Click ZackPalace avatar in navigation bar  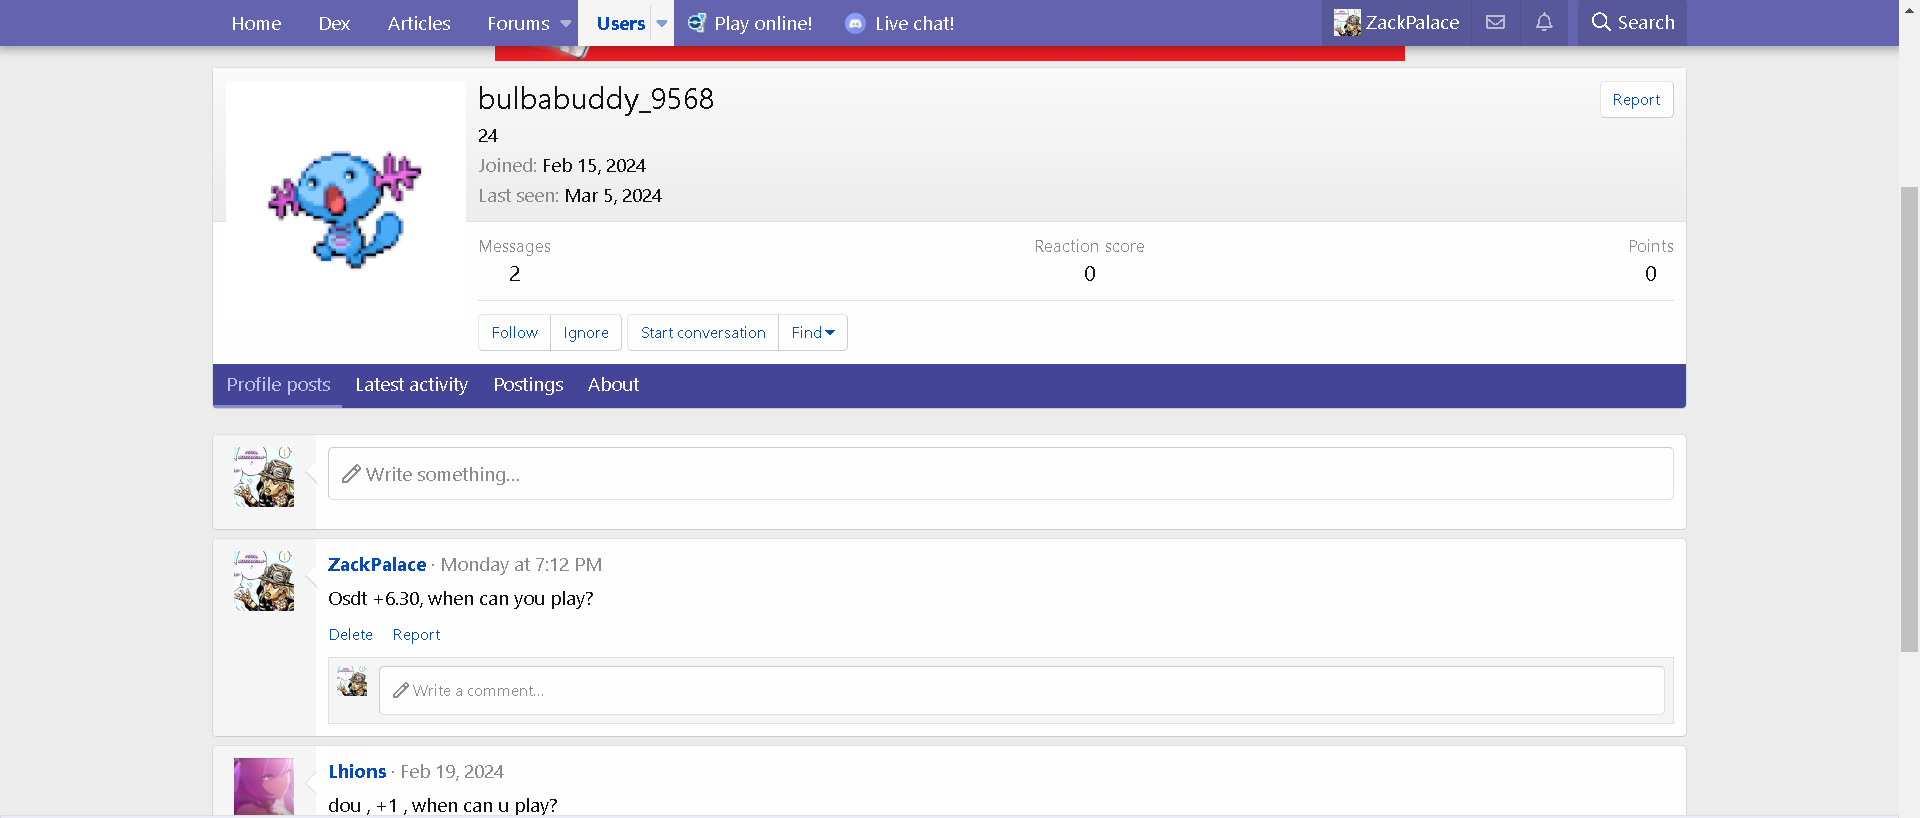point(1347,22)
